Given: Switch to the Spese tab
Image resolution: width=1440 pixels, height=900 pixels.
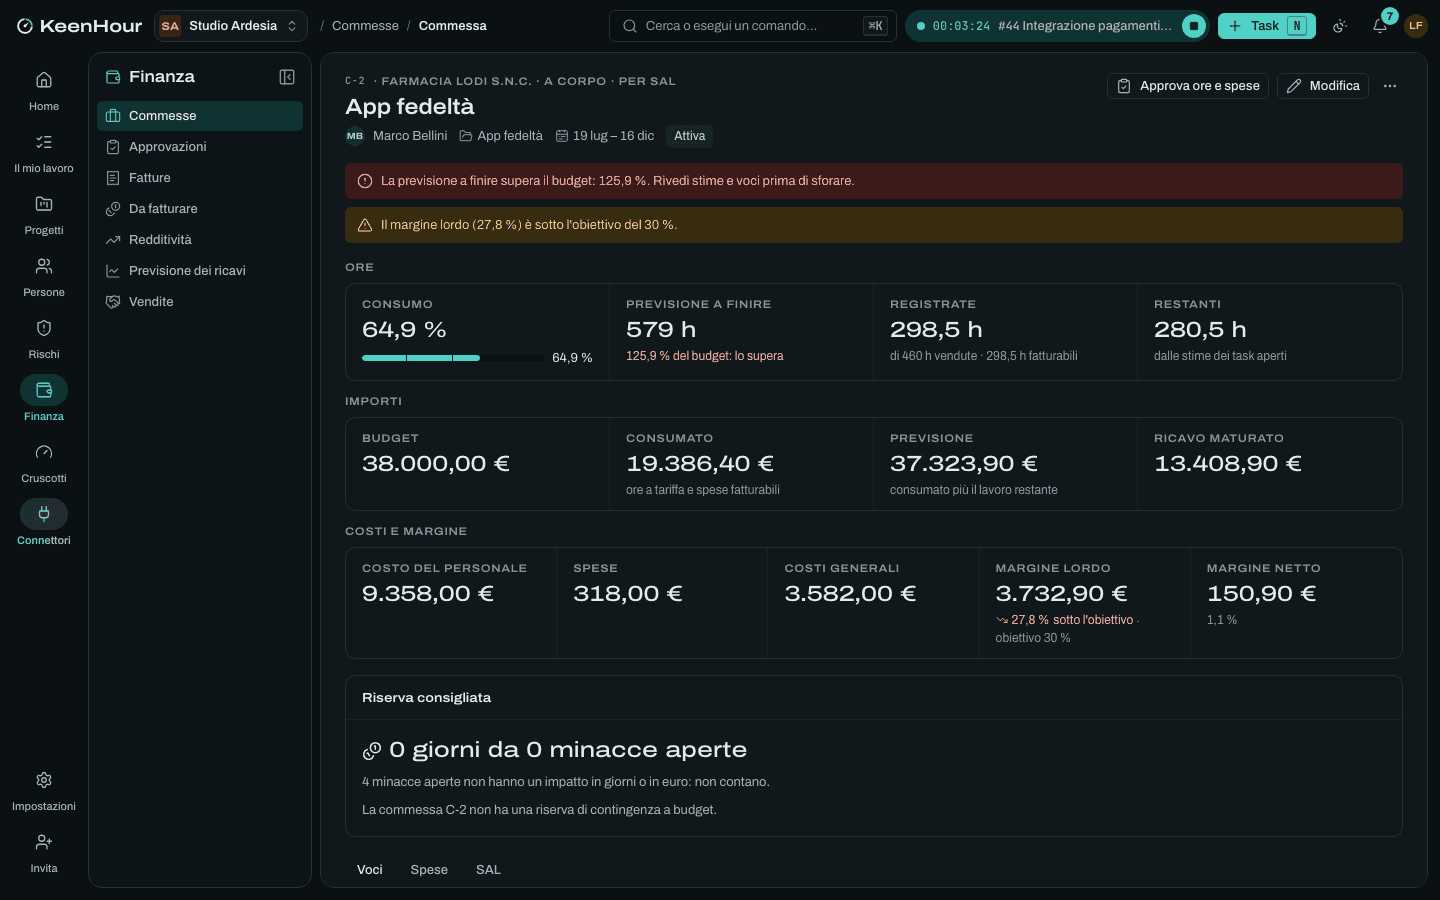Looking at the screenshot, I should pyautogui.click(x=429, y=870).
